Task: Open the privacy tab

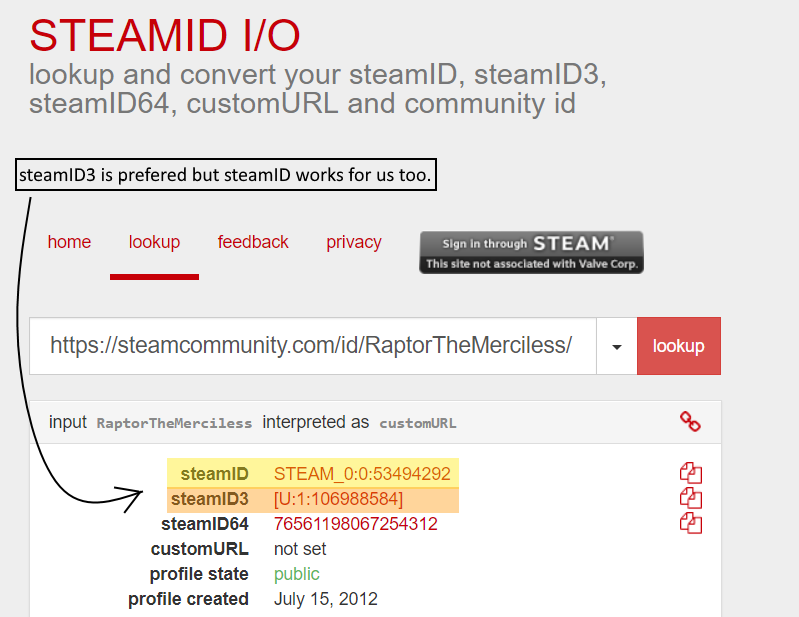Action: pyautogui.click(x=354, y=242)
